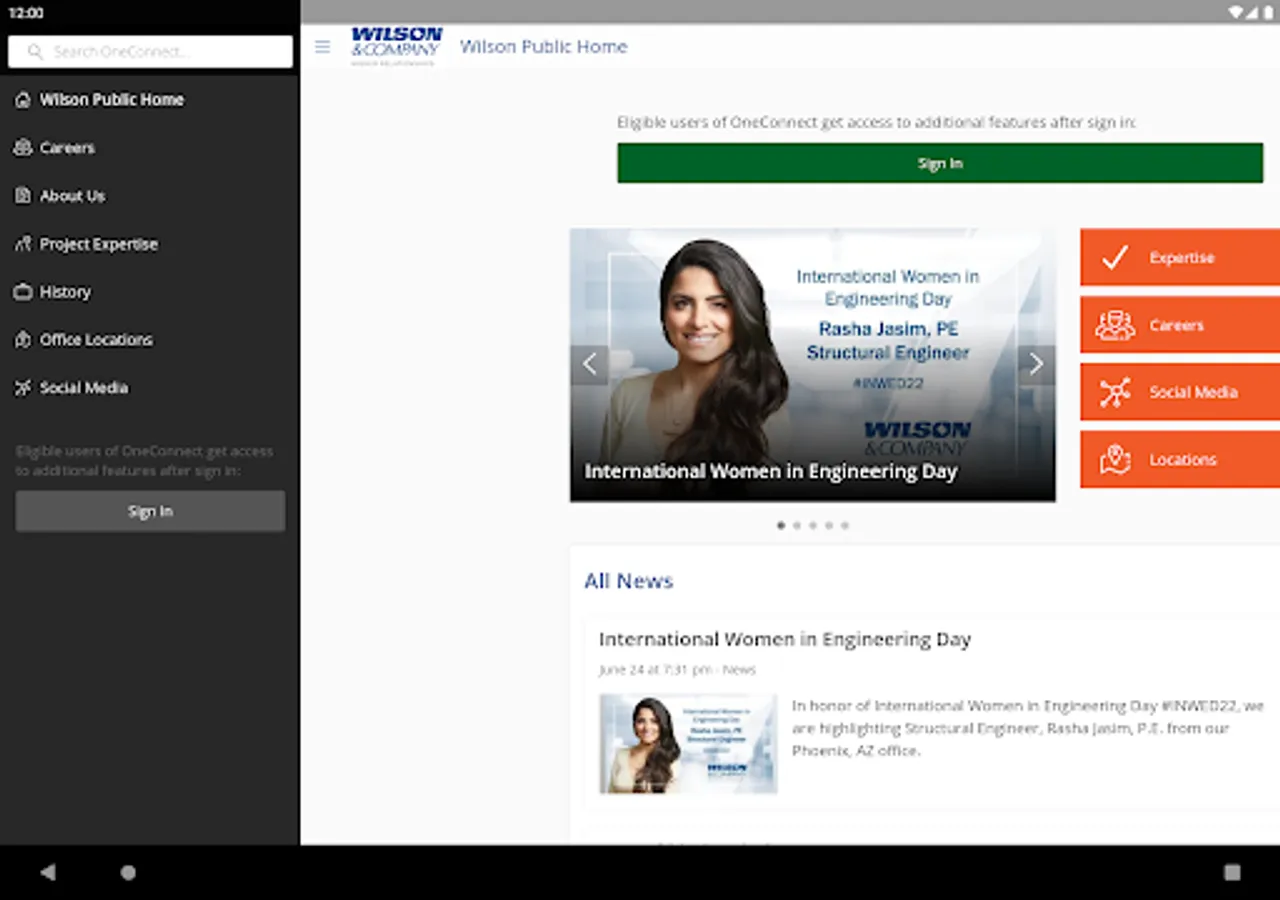This screenshot has height=900, width=1280.
Task: Open the International Women in Engineering Day article title
Action: (785, 639)
